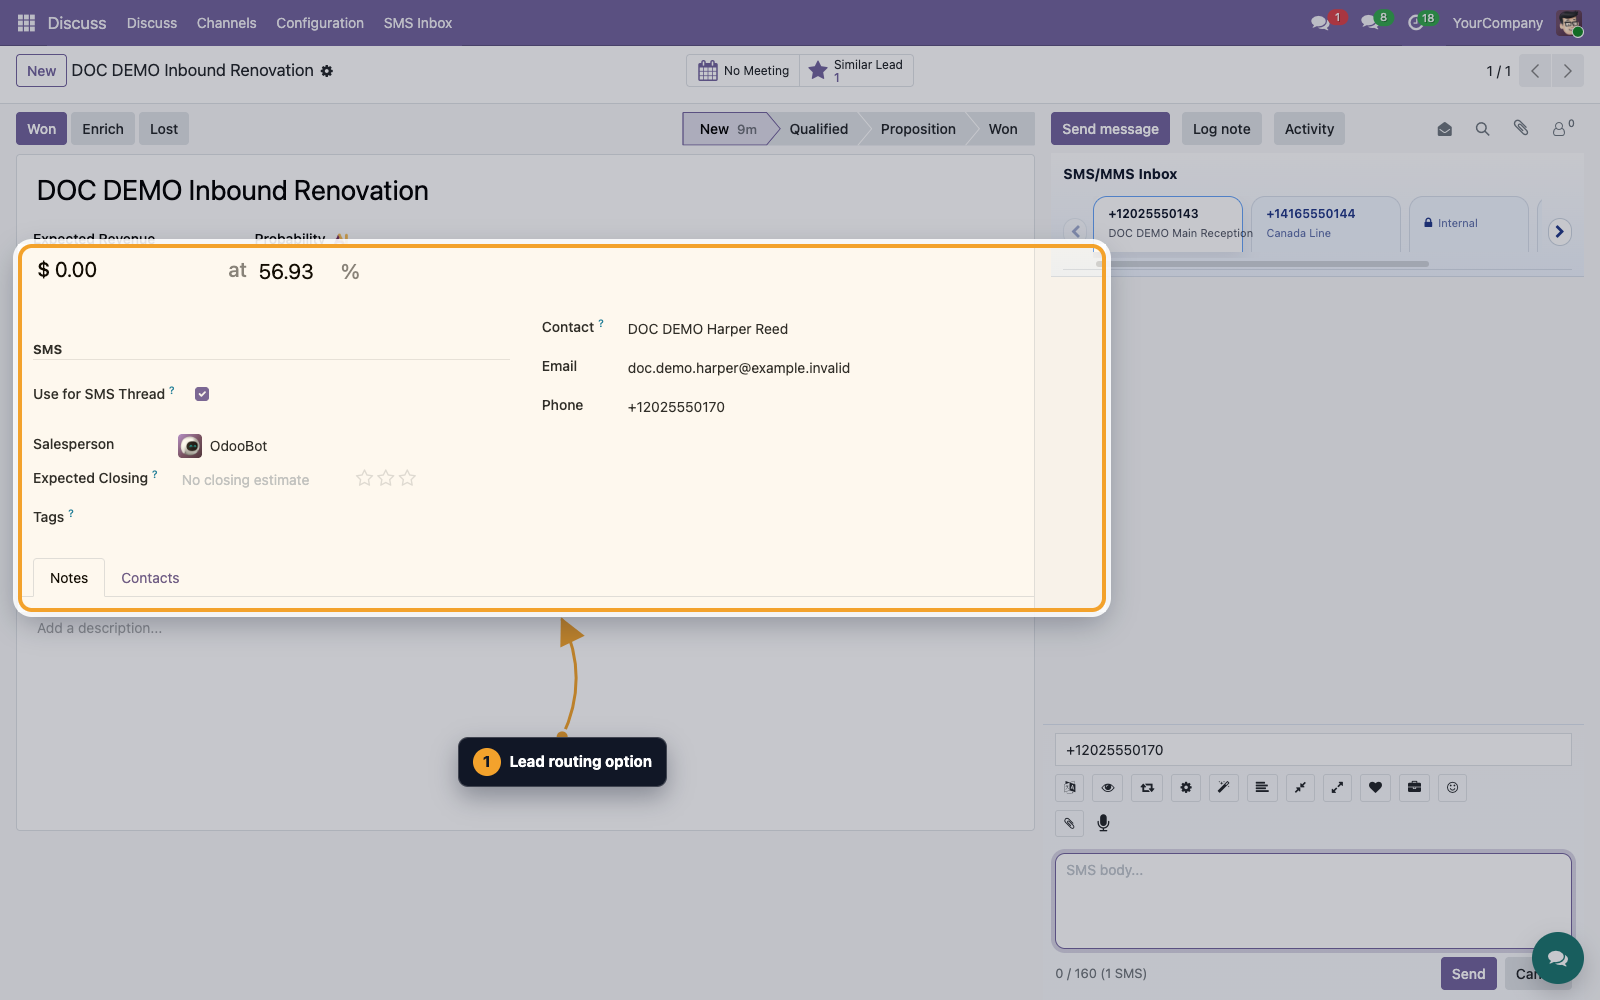This screenshot has width=1600, height=1000.
Task: Open chatter attachments with the paperclip icon
Action: [1521, 128]
